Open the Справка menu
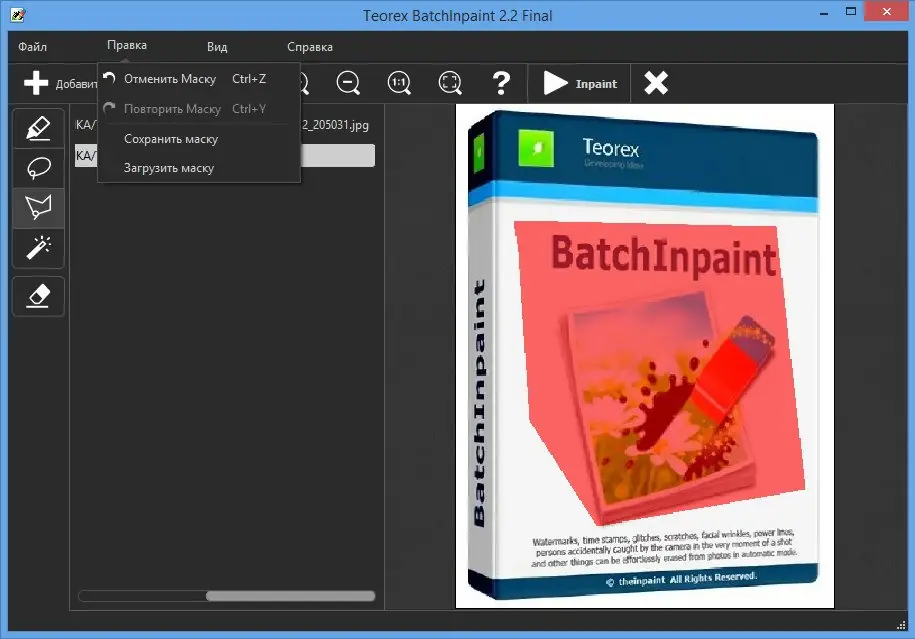The height and width of the screenshot is (639, 915). pyautogui.click(x=310, y=47)
